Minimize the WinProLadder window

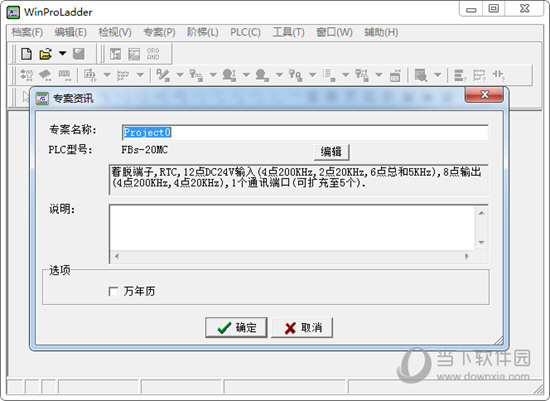471,9
